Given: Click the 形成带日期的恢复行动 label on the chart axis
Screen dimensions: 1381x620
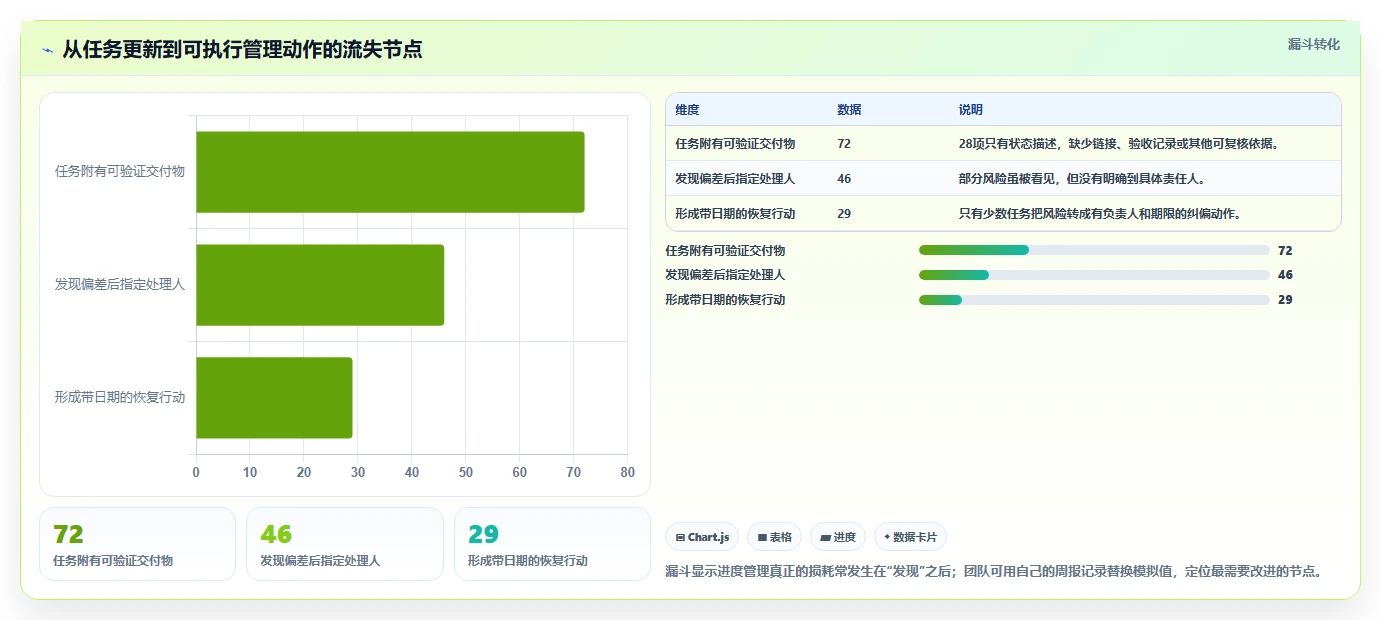Looking at the screenshot, I should tap(120, 397).
